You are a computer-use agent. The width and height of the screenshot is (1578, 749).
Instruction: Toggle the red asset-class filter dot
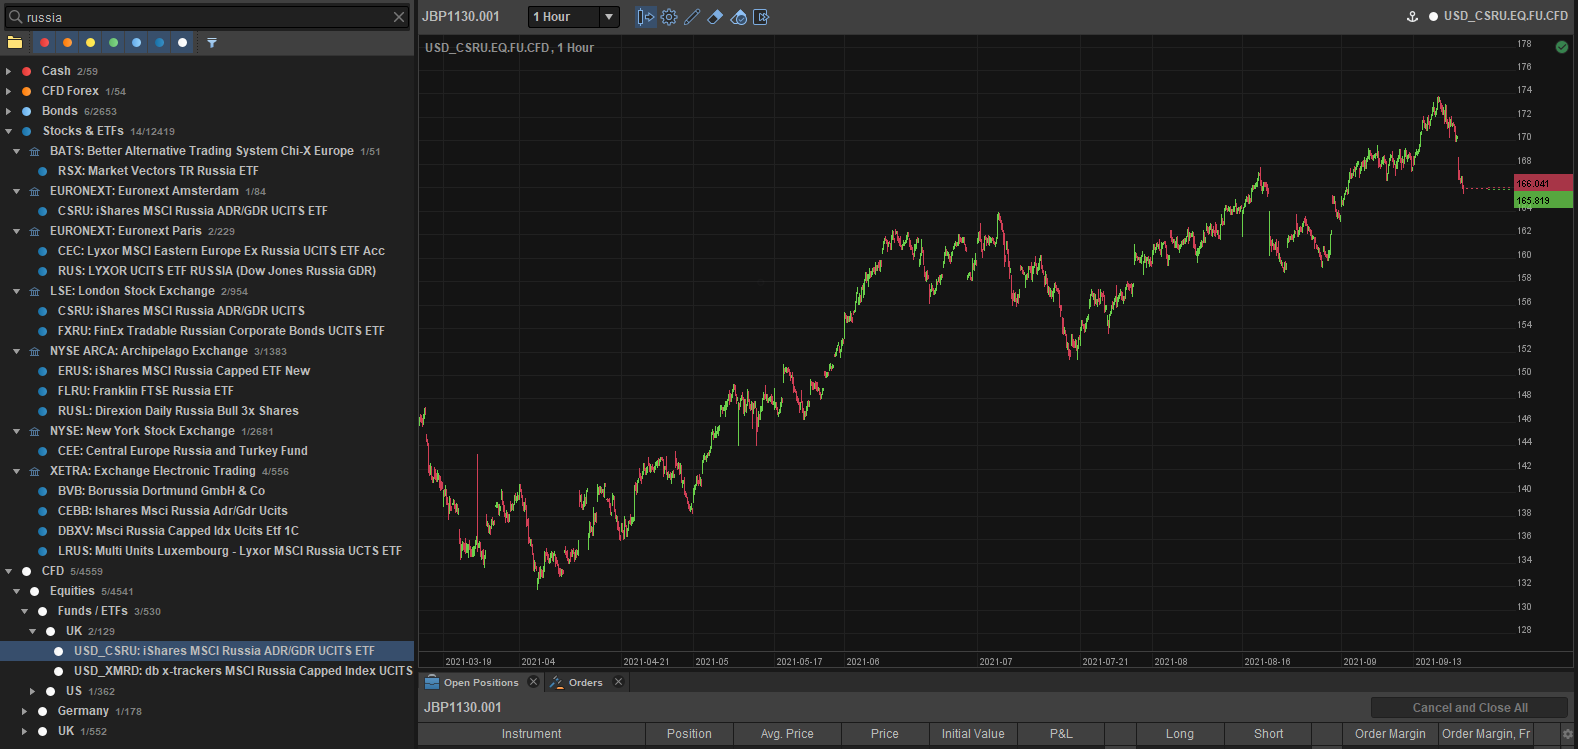pos(44,43)
